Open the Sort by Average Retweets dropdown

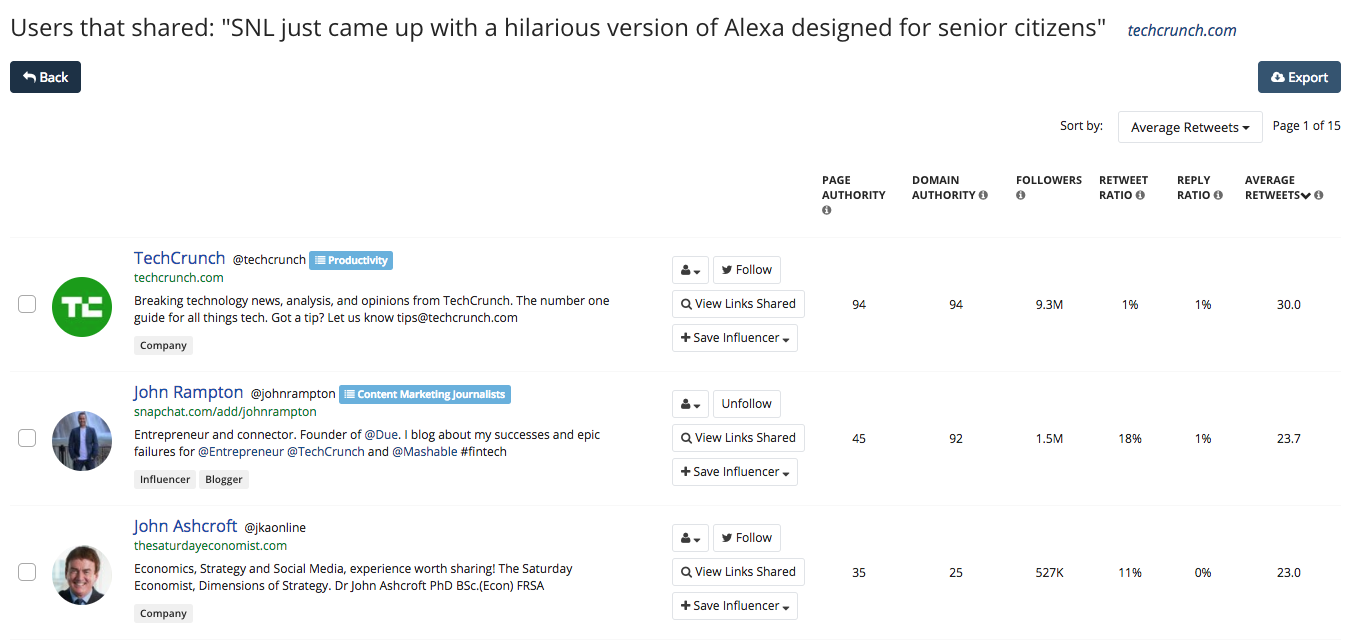point(1190,127)
